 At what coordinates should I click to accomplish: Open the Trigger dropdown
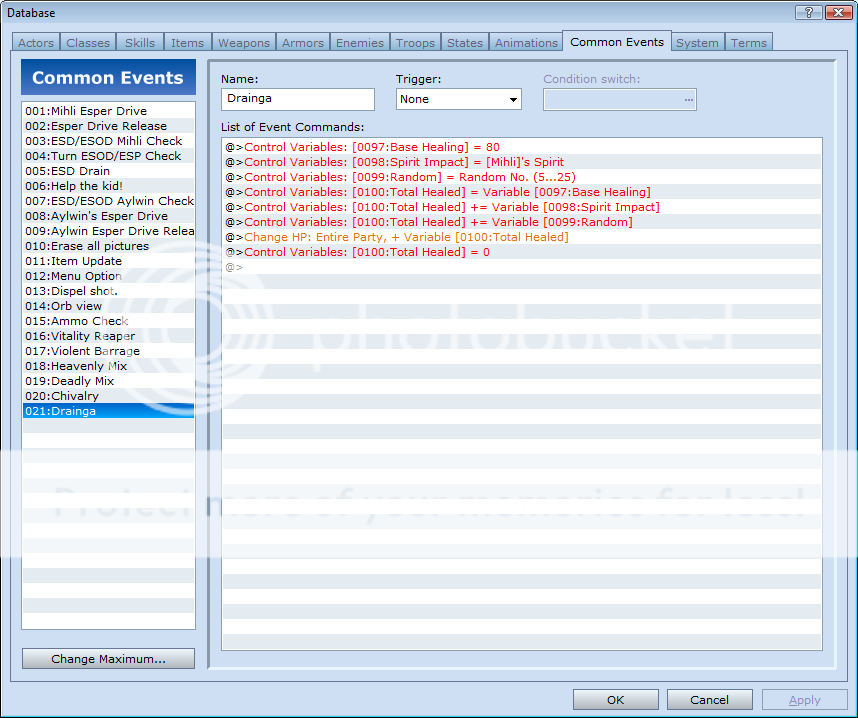coord(459,99)
